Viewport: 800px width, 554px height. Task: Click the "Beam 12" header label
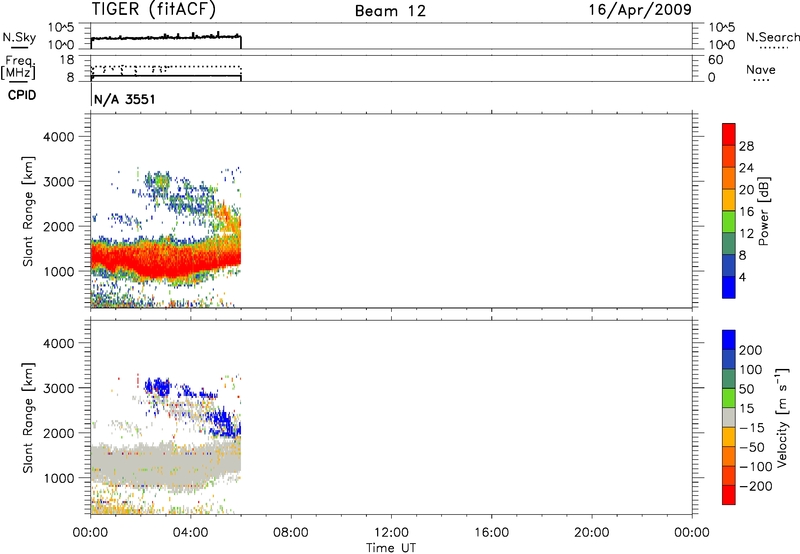pos(390,11)
